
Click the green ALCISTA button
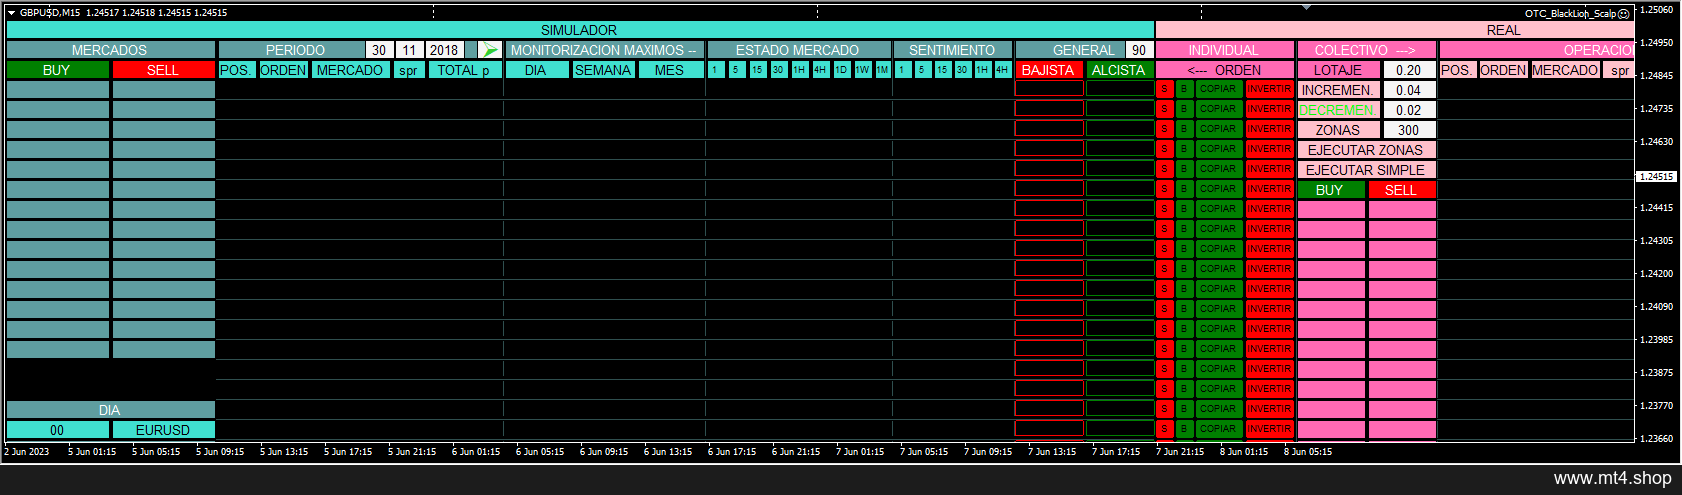click(1118, 70)
